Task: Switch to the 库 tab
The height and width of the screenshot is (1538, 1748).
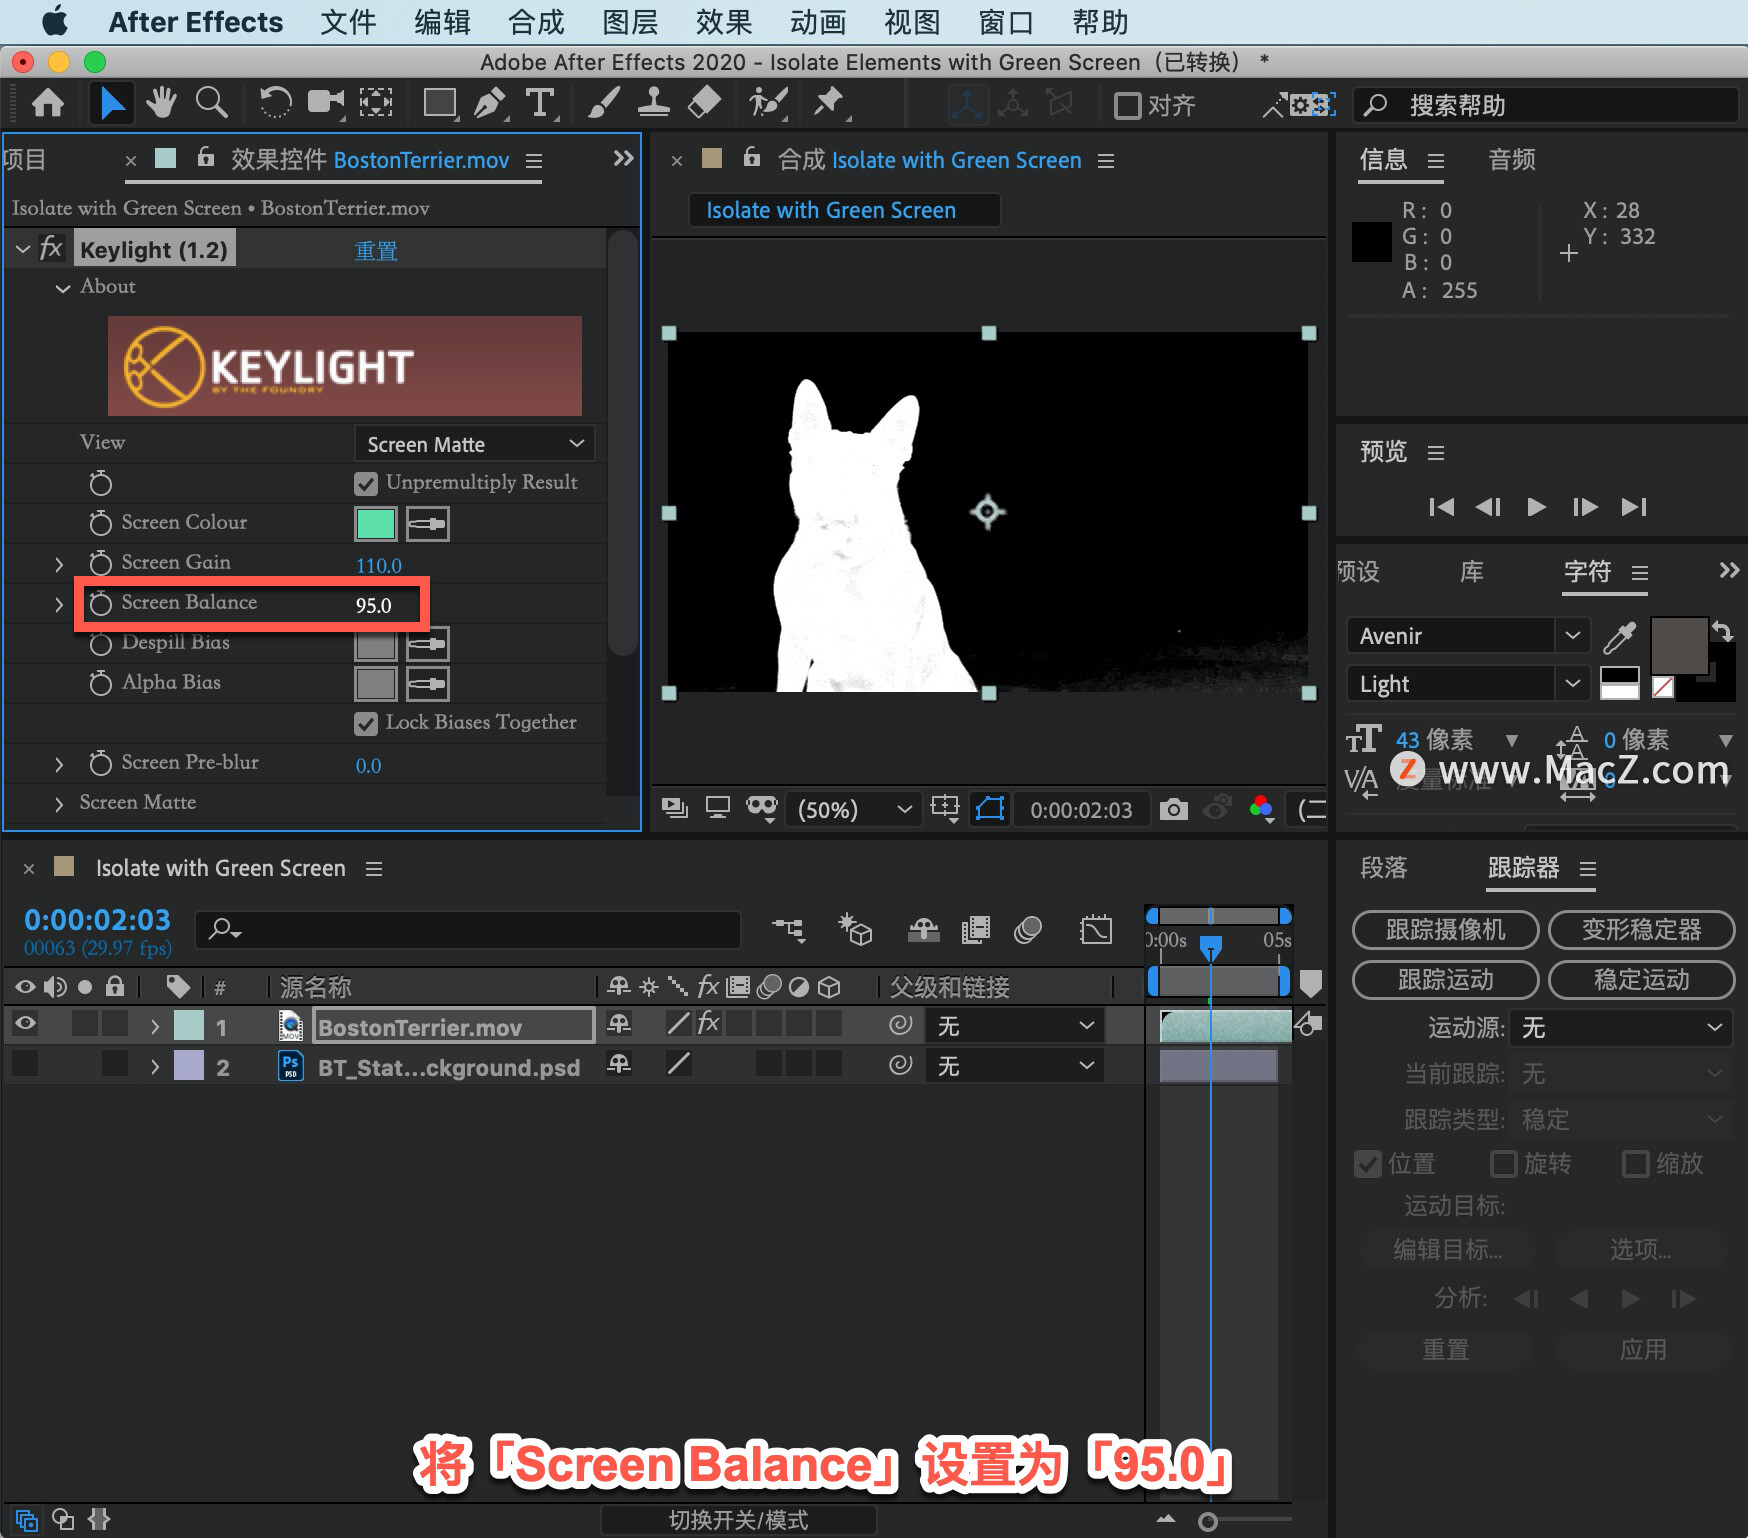Action: pyautogui.click(x=1471, y=572)
